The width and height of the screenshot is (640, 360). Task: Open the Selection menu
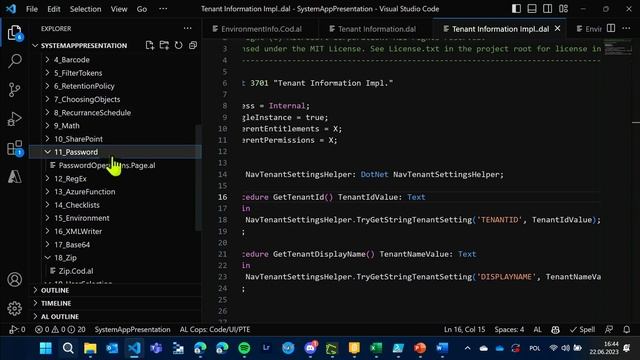click(85, 9)
